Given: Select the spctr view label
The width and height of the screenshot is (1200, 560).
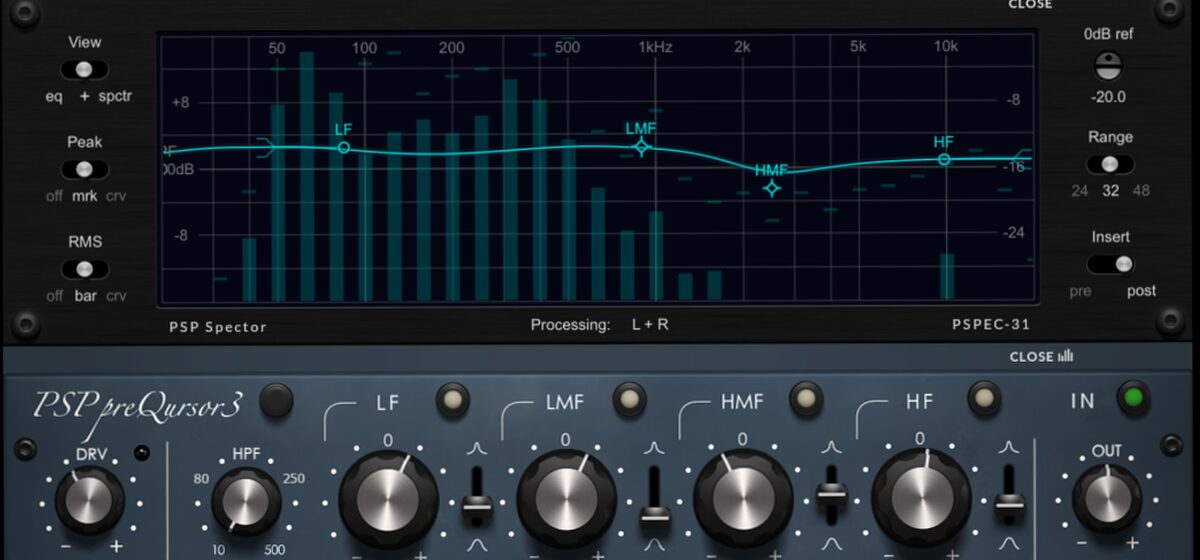Looking at the screenshot, I should pyautogui.click(x=115, y=97).
